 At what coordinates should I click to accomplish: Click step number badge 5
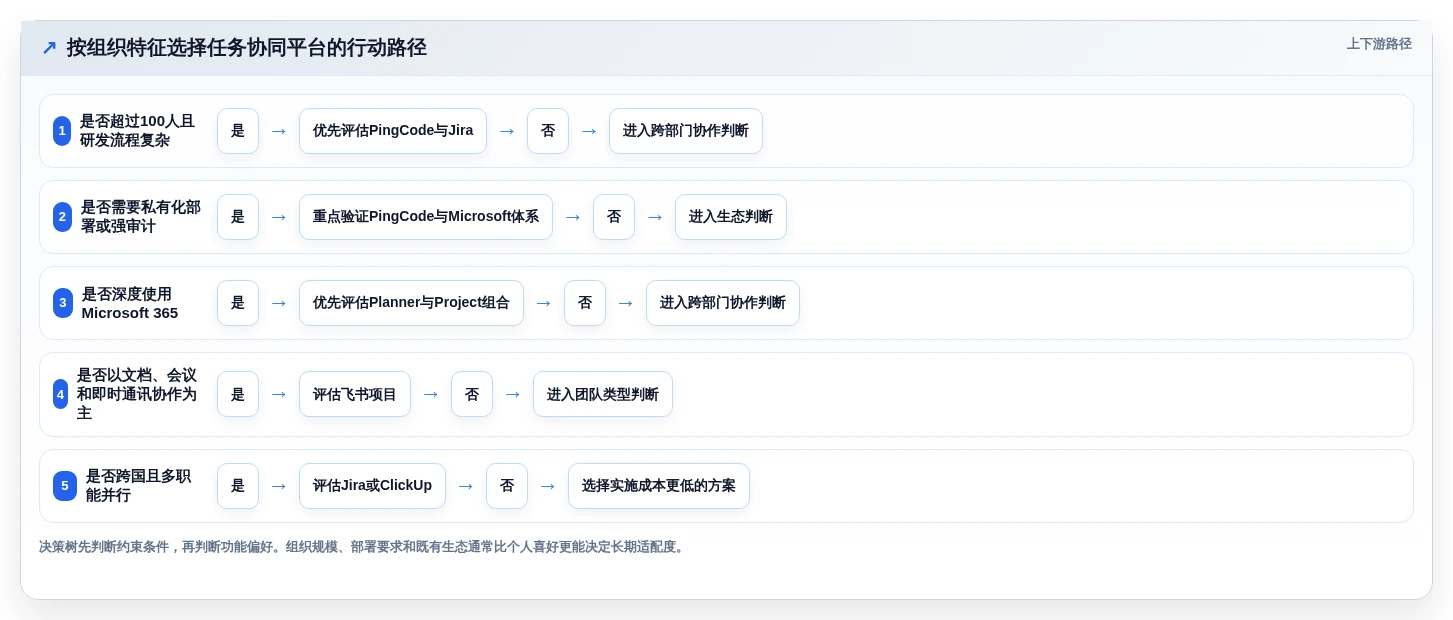65,486
